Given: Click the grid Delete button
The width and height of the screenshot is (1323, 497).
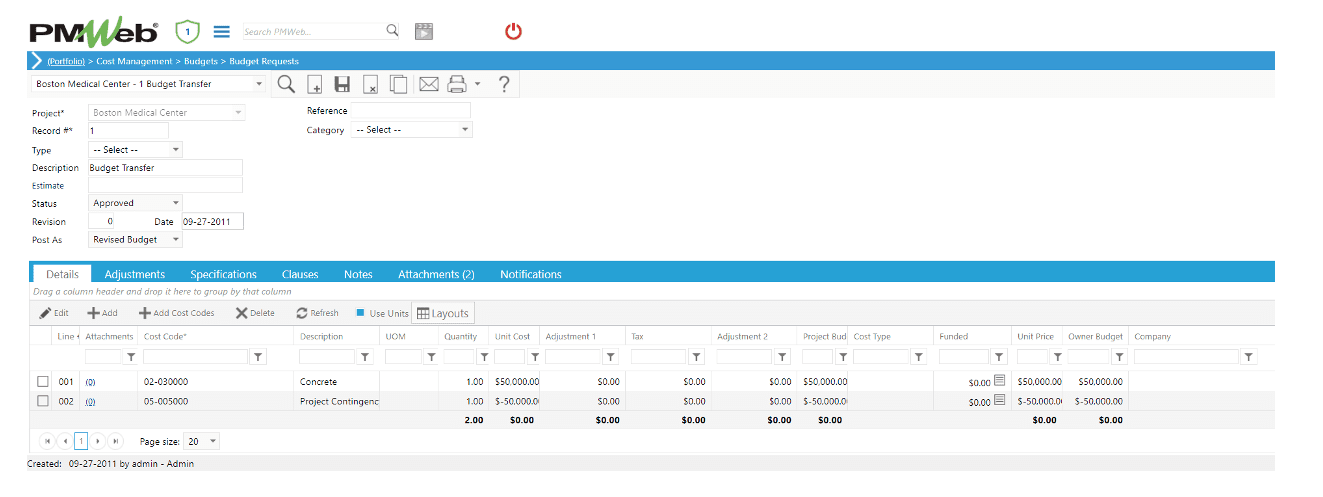Looking at the screenshot, I should [x=255, y=313].
